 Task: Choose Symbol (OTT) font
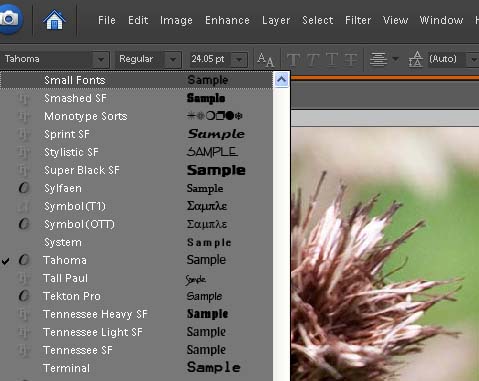pos(136,224)
